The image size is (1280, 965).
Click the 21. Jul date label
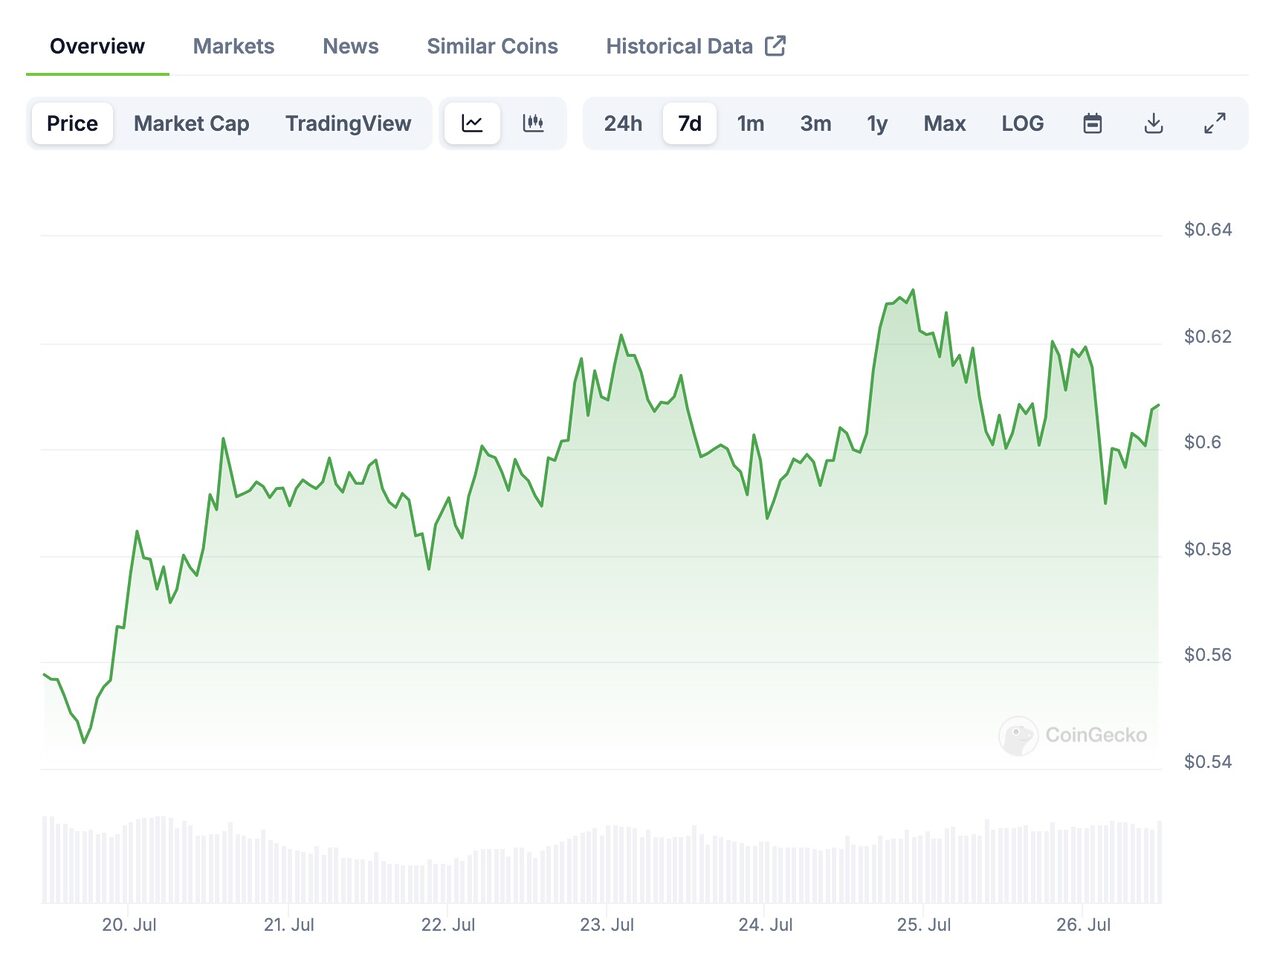[289, 925]
